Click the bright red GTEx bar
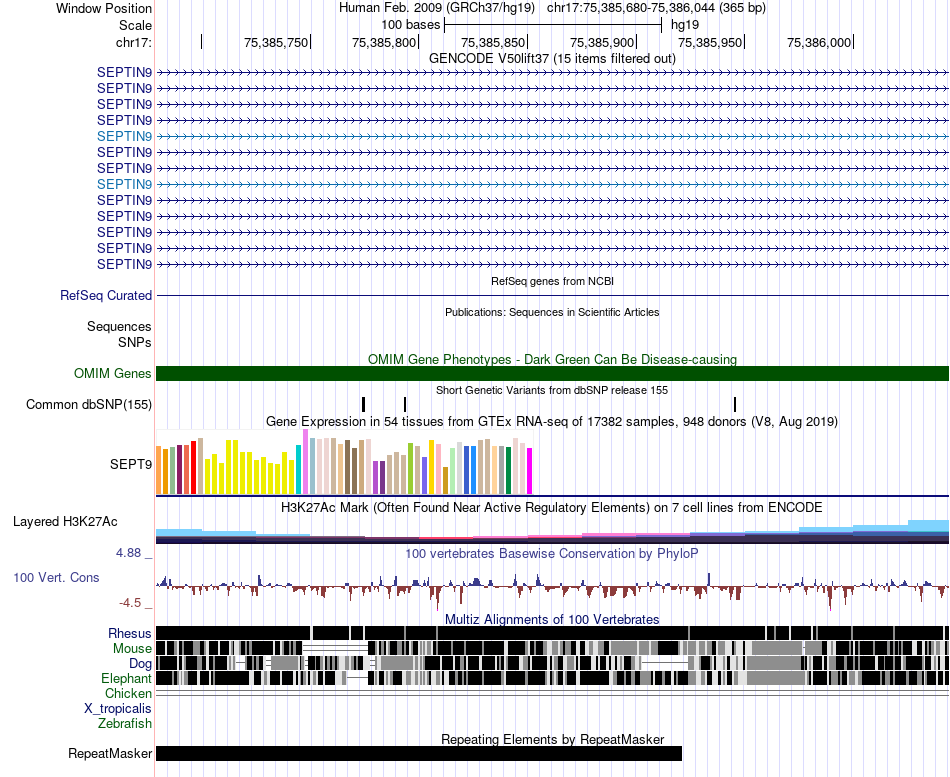This screenshot has height=777, width=950. 193,467
